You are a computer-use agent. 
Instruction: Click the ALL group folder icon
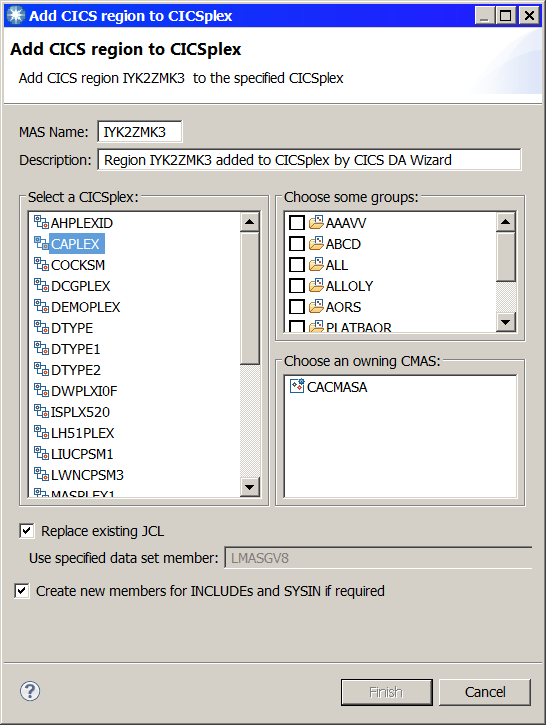[x=316, y=264]
